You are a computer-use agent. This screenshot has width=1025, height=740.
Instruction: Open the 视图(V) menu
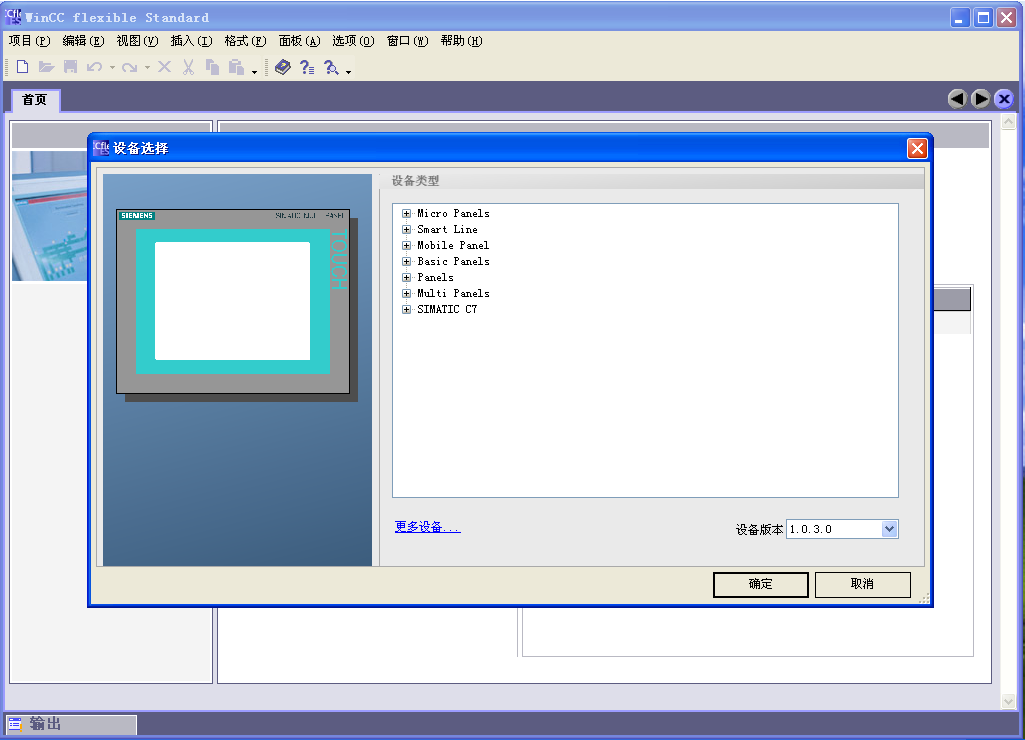[x=137, y=41]
